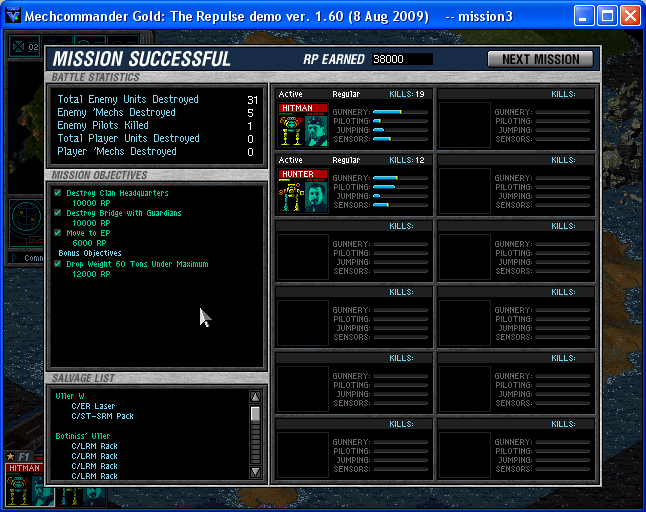Click the 6000 RP reward under Move to EP
Viewport: 646px width, 512px height.
[x=91, y=243]
